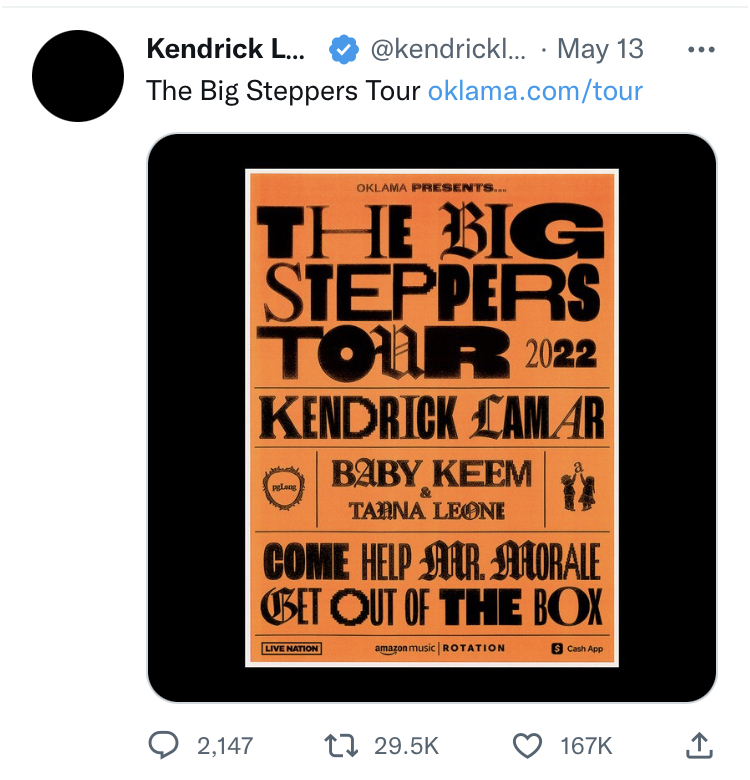
Task: Click the 167K likes count
Action: 586,746
